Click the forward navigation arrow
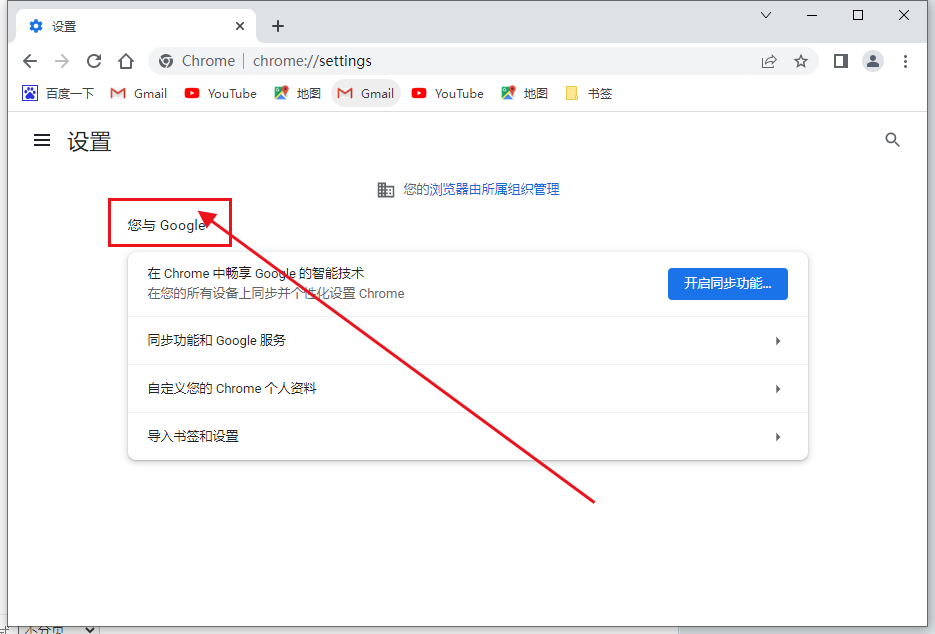The image size is (935, 634). 62,61
